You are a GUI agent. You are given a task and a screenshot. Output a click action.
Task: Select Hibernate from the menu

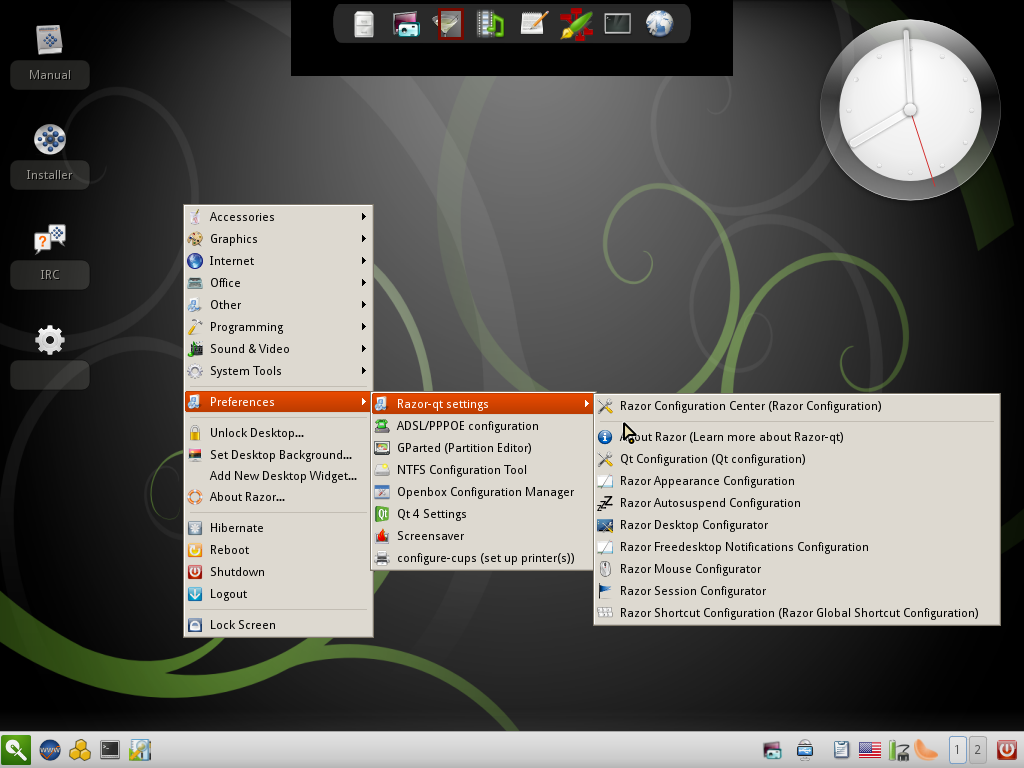[x=278, y=528]
